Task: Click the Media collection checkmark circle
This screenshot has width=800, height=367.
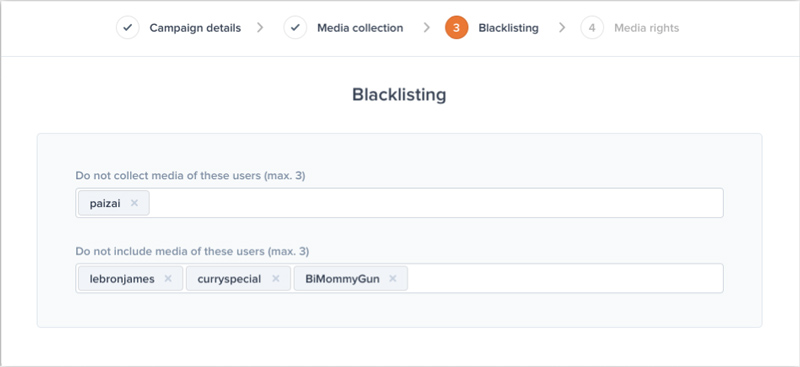Action: coord(295,28)
